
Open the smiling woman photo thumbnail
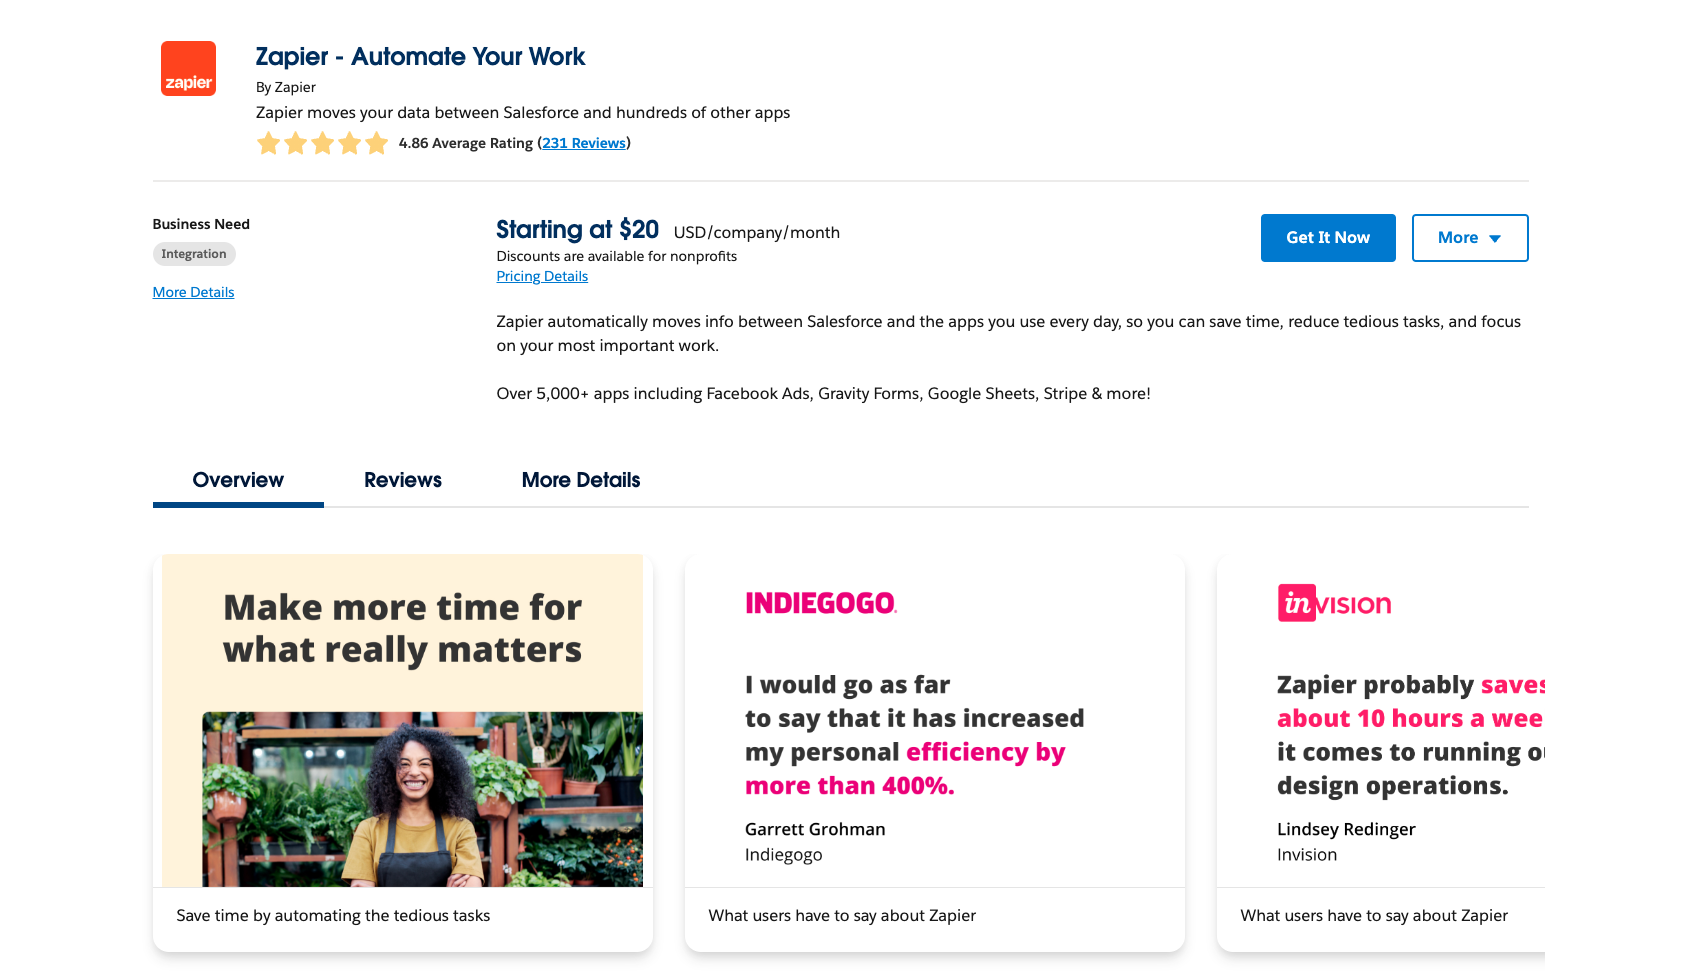(422, 798)
